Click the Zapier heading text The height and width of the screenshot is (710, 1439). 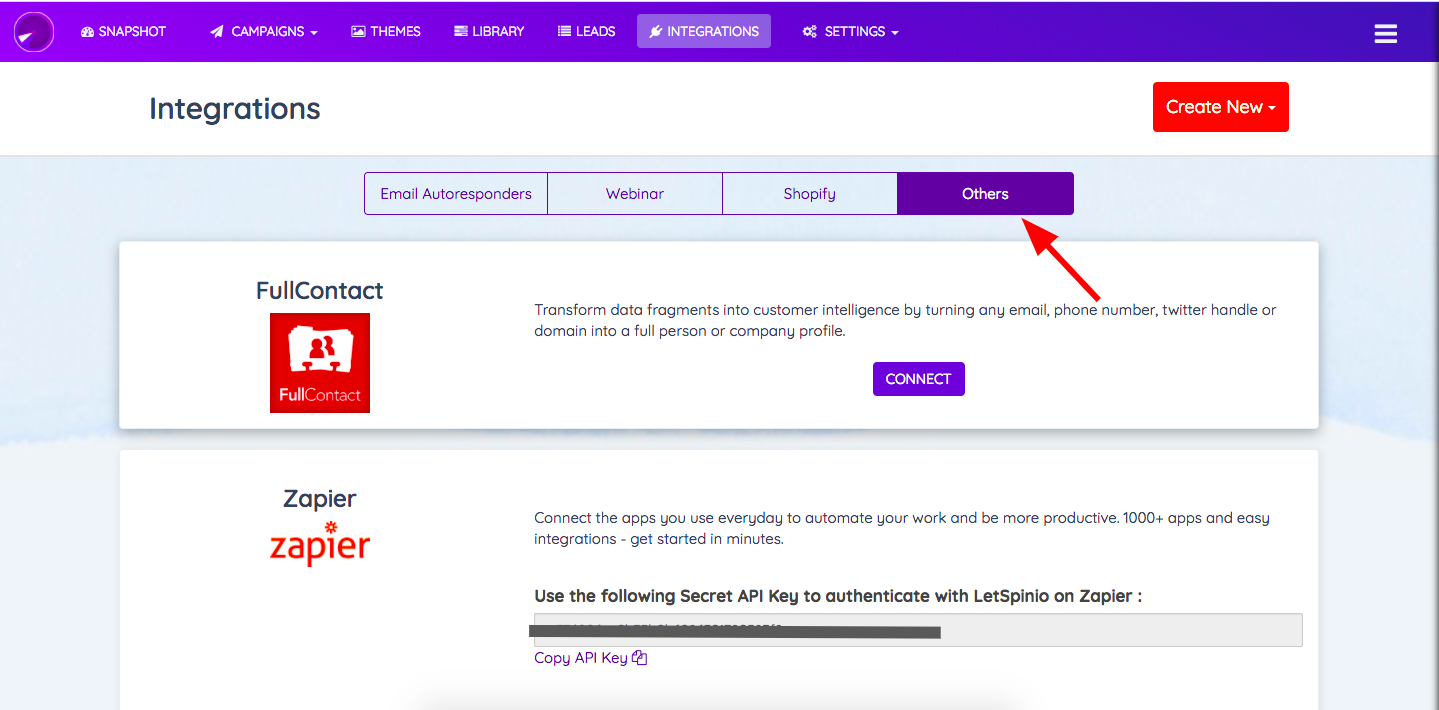(x=320, y=498)
